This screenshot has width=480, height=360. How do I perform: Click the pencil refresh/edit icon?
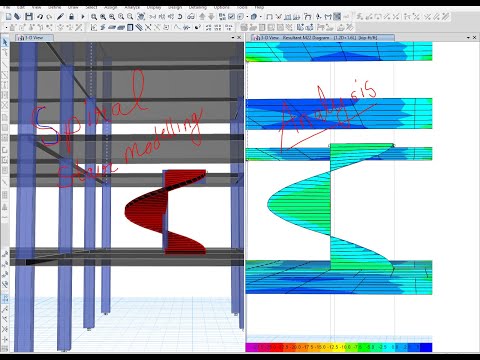60,16
